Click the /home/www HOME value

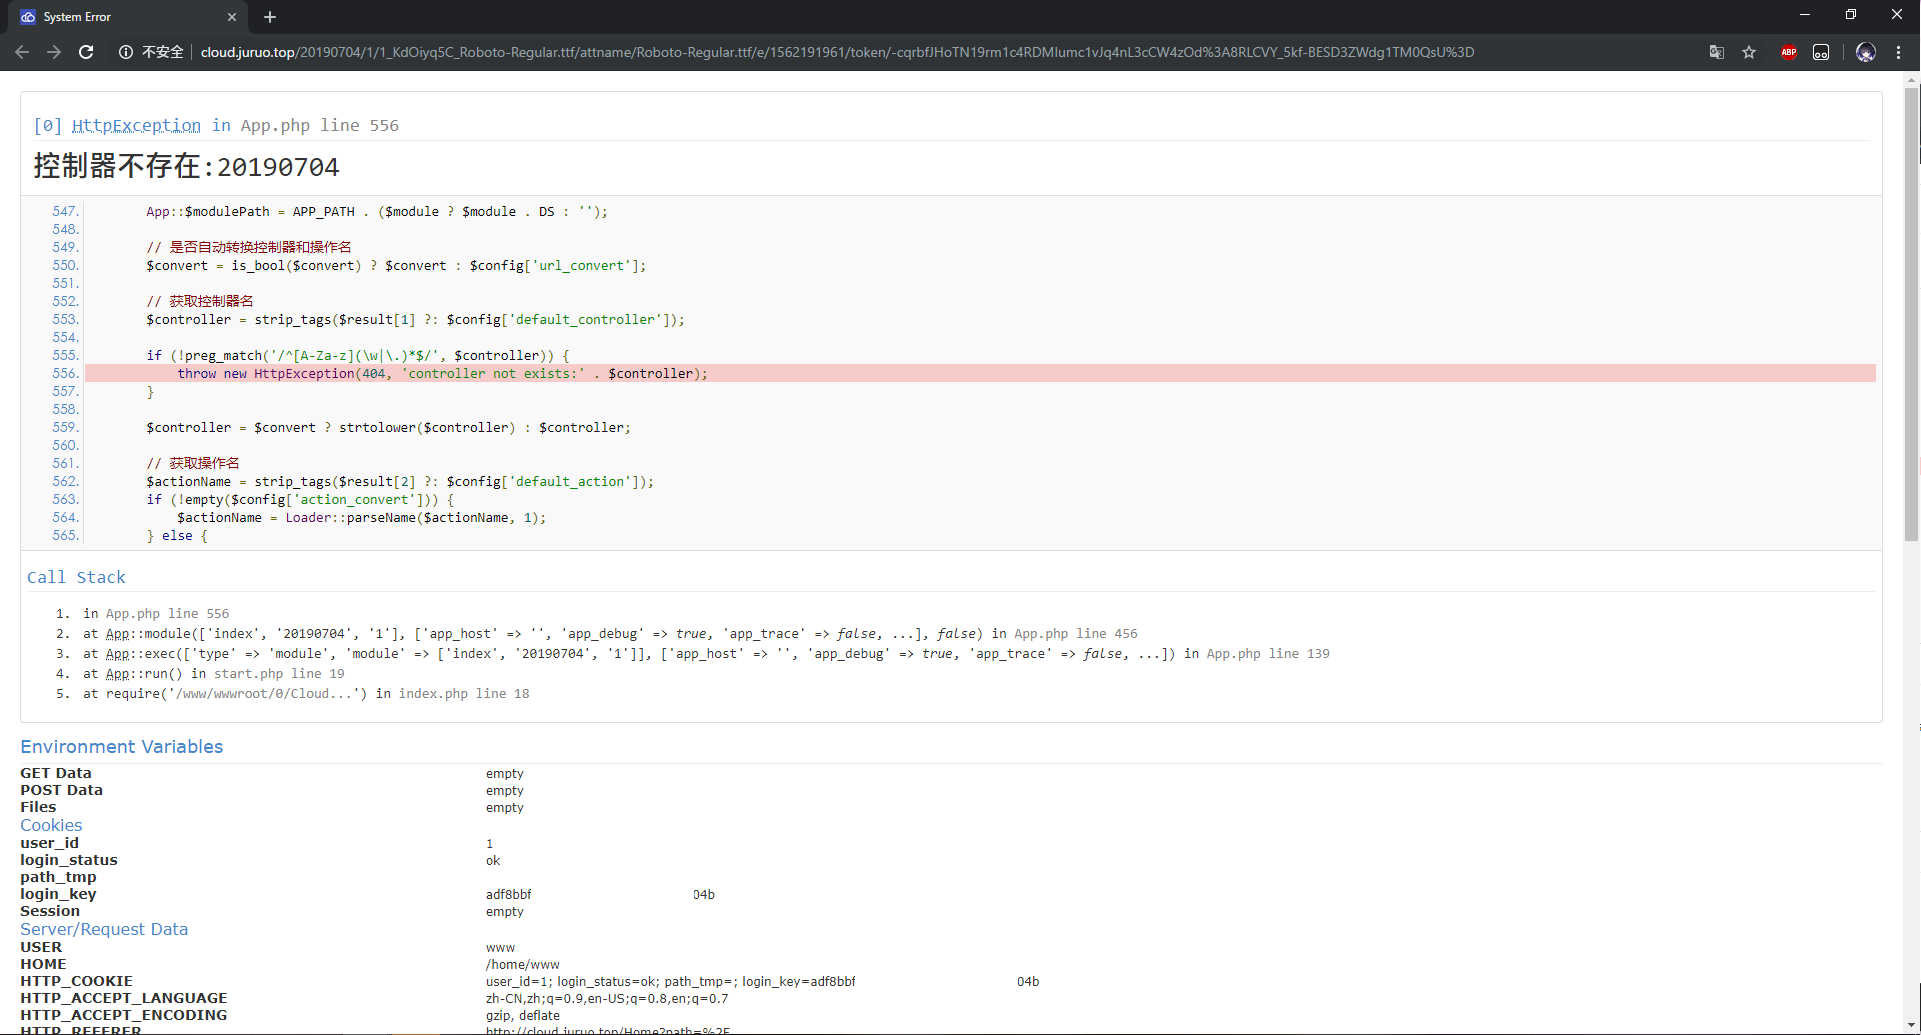coord(523,964)
